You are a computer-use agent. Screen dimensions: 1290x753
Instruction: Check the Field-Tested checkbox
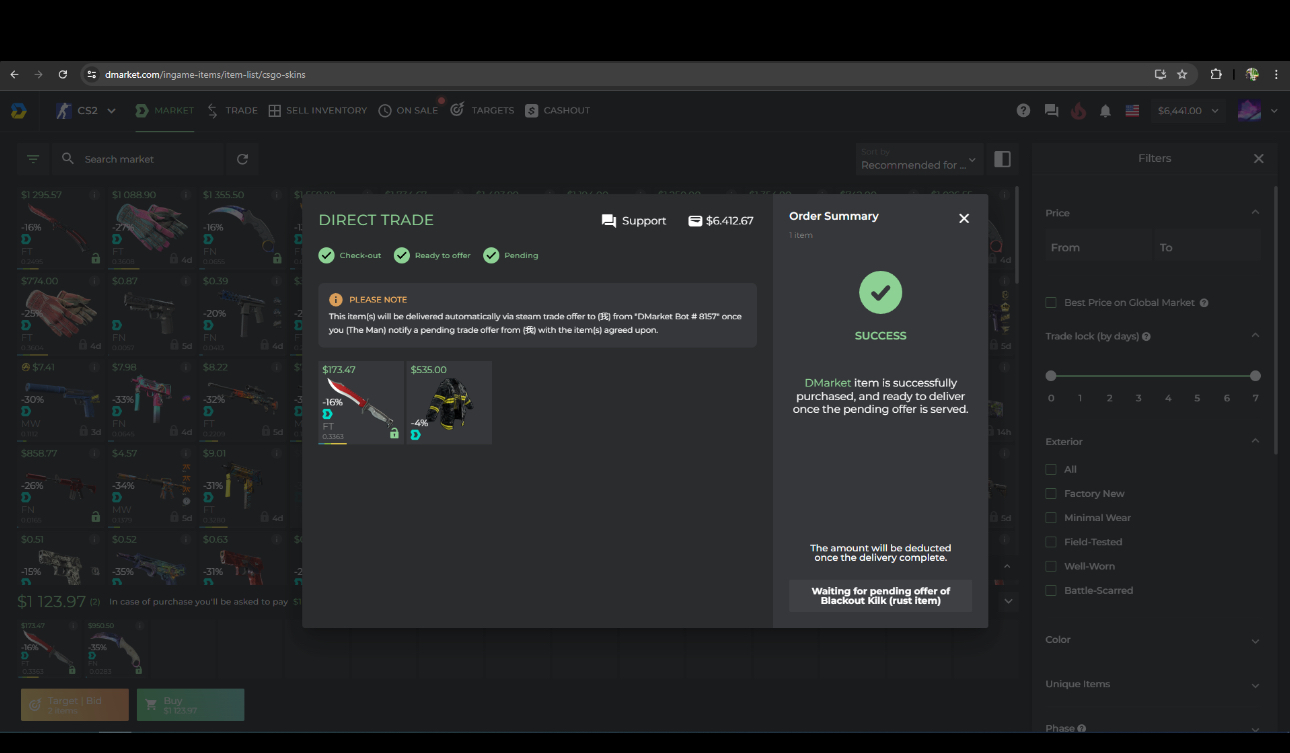coord(1051,542)
